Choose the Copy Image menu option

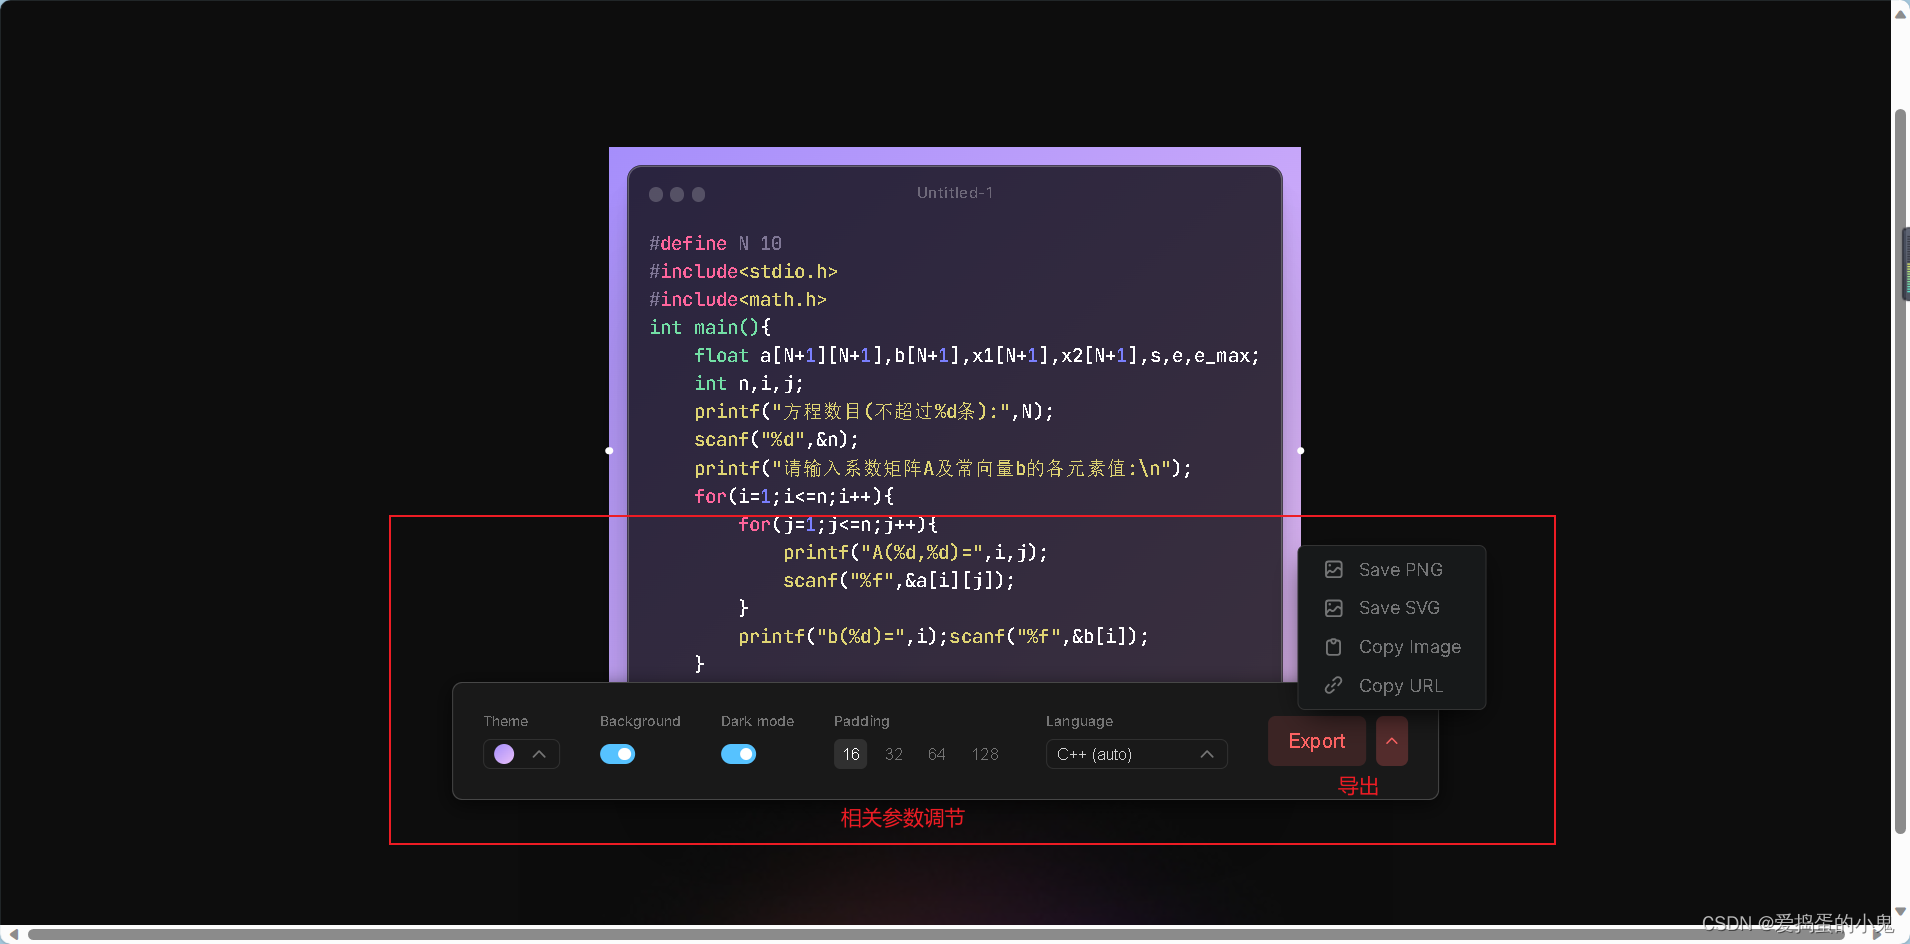(1391, 647)
